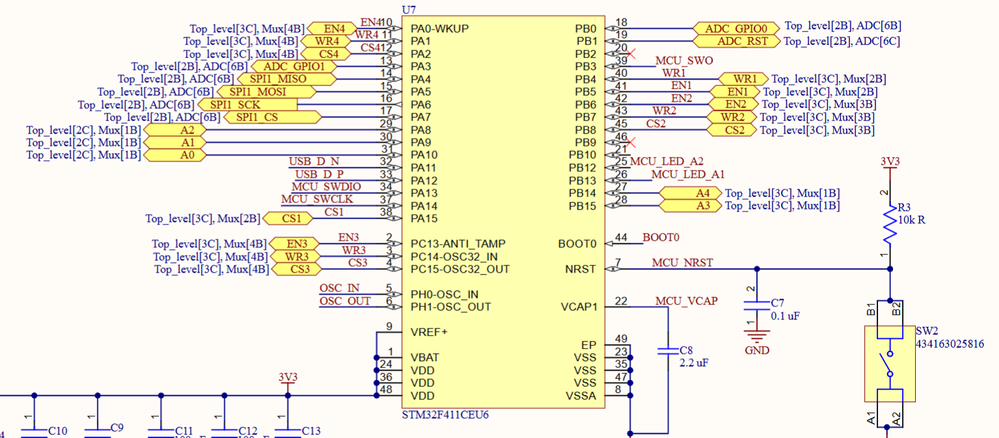
Task: Select the yellow WR1 port symbol
Action: pyautogui.click(x=743, y=79)
